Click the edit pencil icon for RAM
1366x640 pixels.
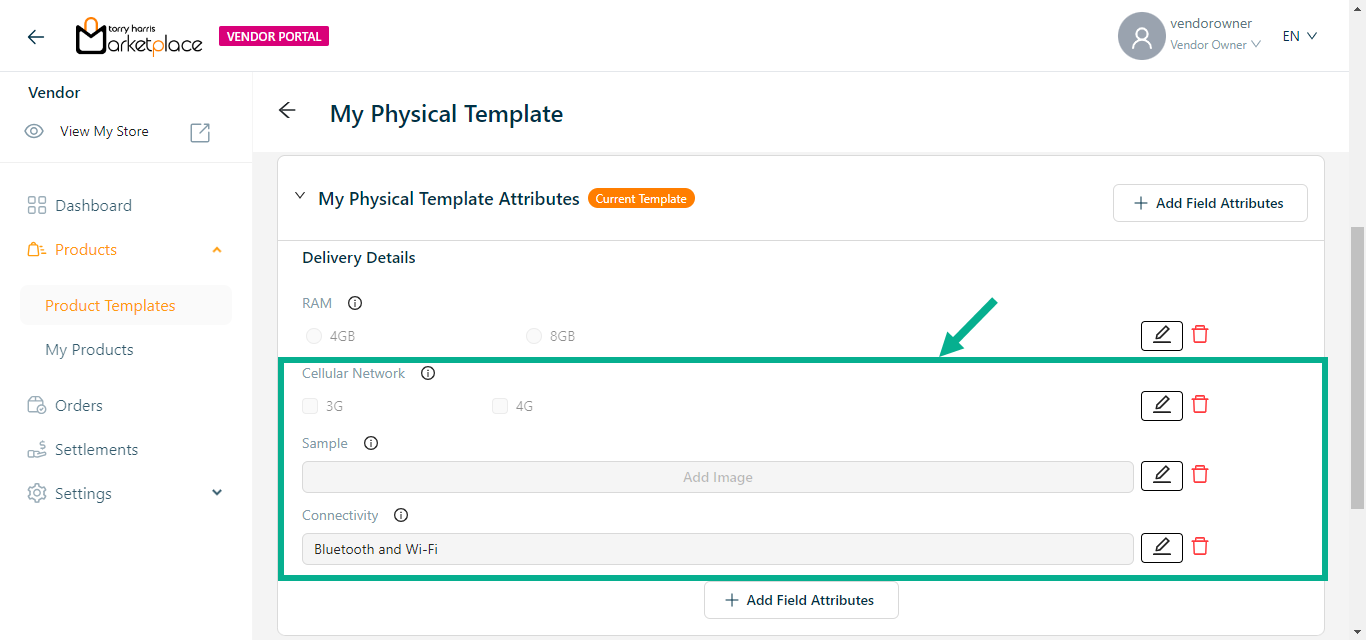pyautogui.click(x=1161, y=335)
